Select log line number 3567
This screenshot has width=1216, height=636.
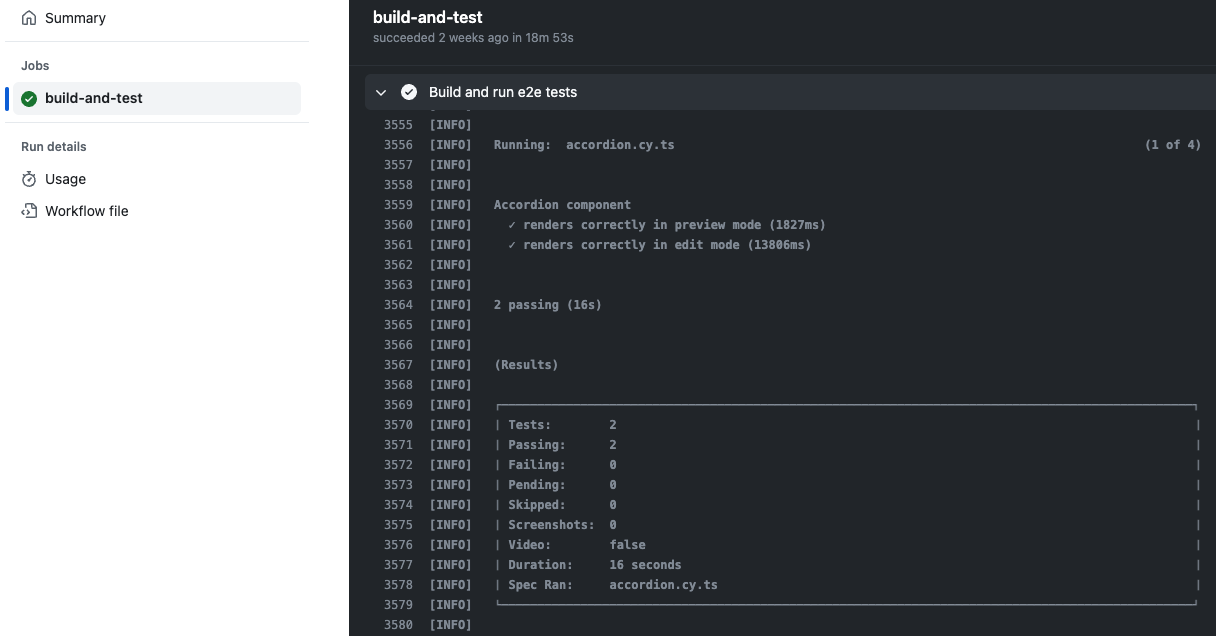pyautogui.click(x=398, y=365)
